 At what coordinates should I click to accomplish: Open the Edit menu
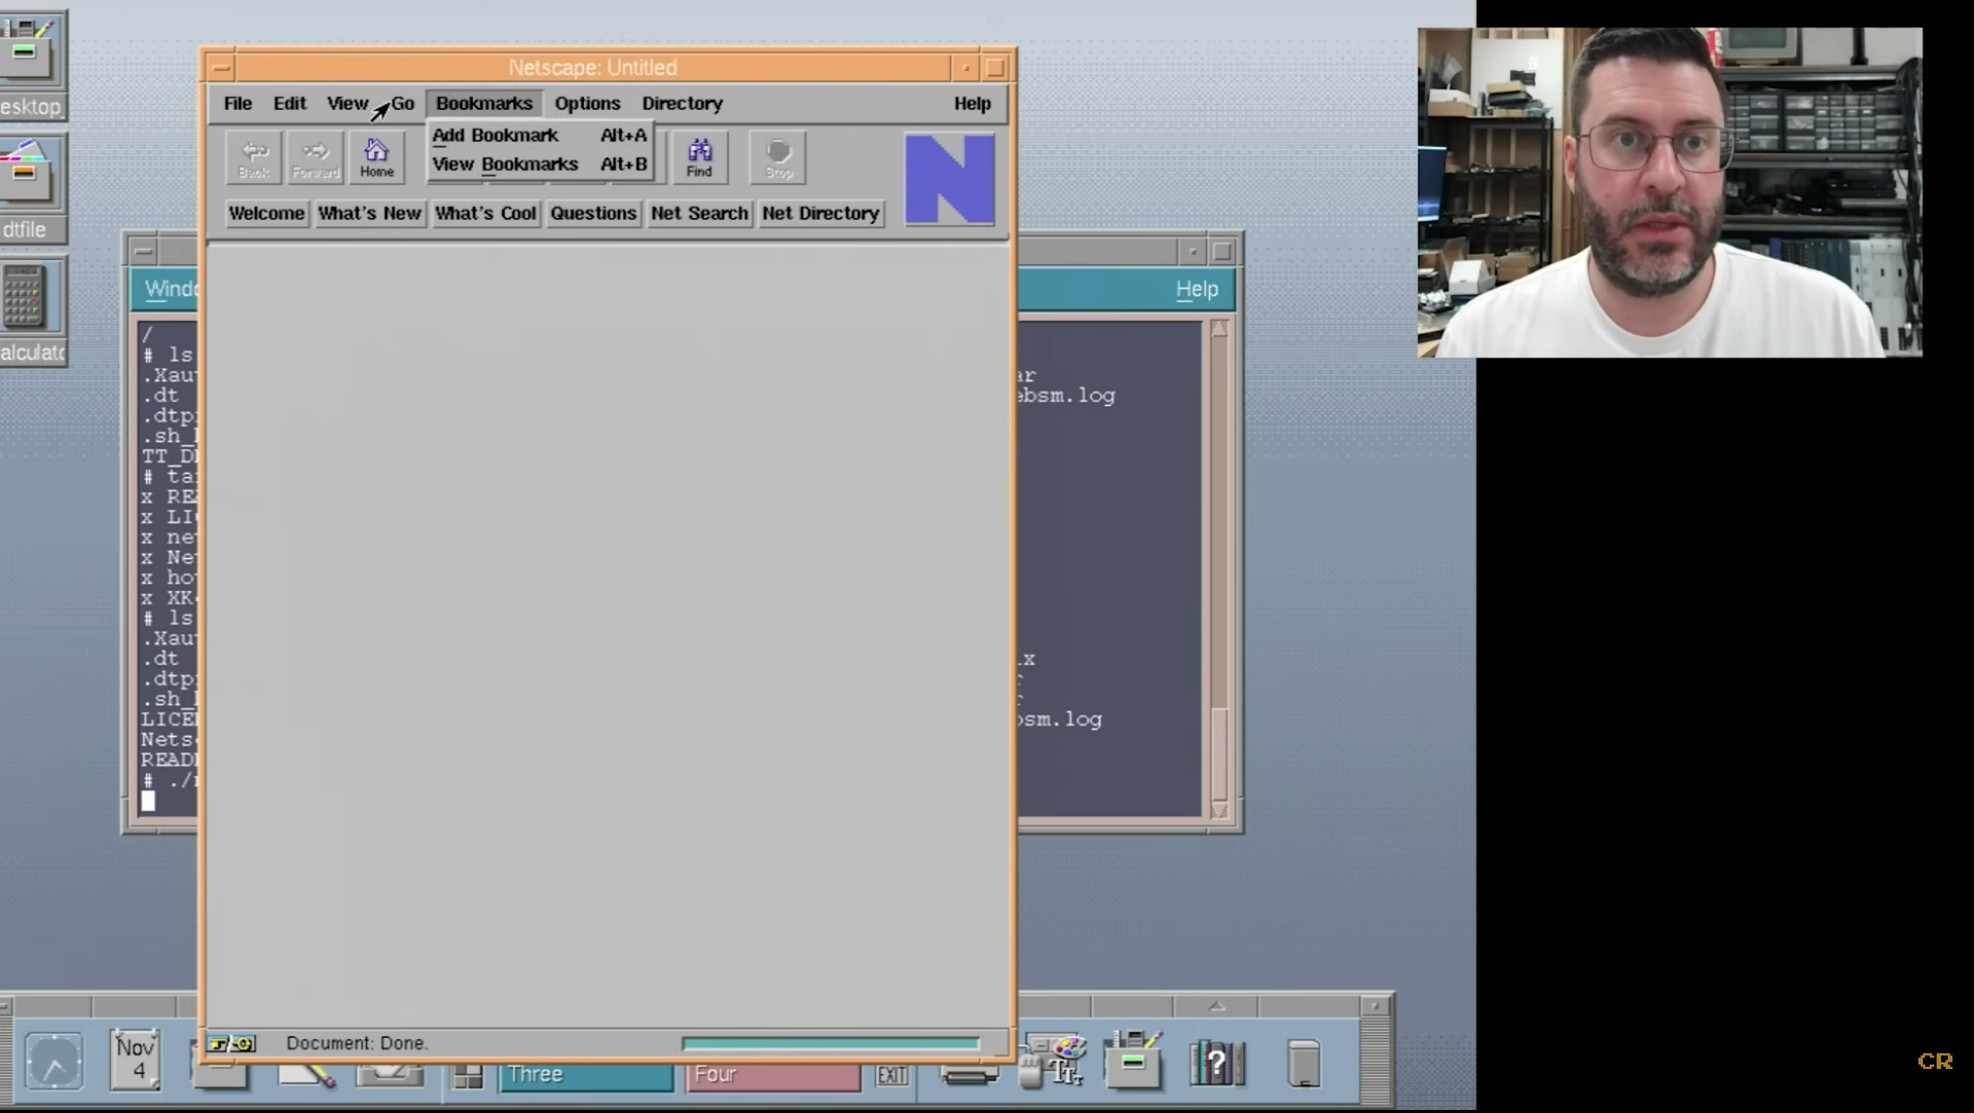(x=290, y=103)
